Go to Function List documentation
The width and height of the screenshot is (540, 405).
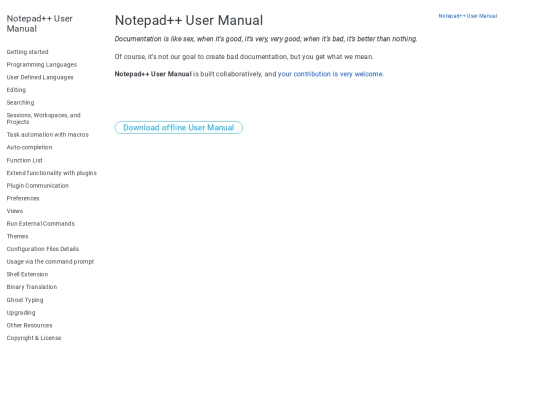[24, 160]
